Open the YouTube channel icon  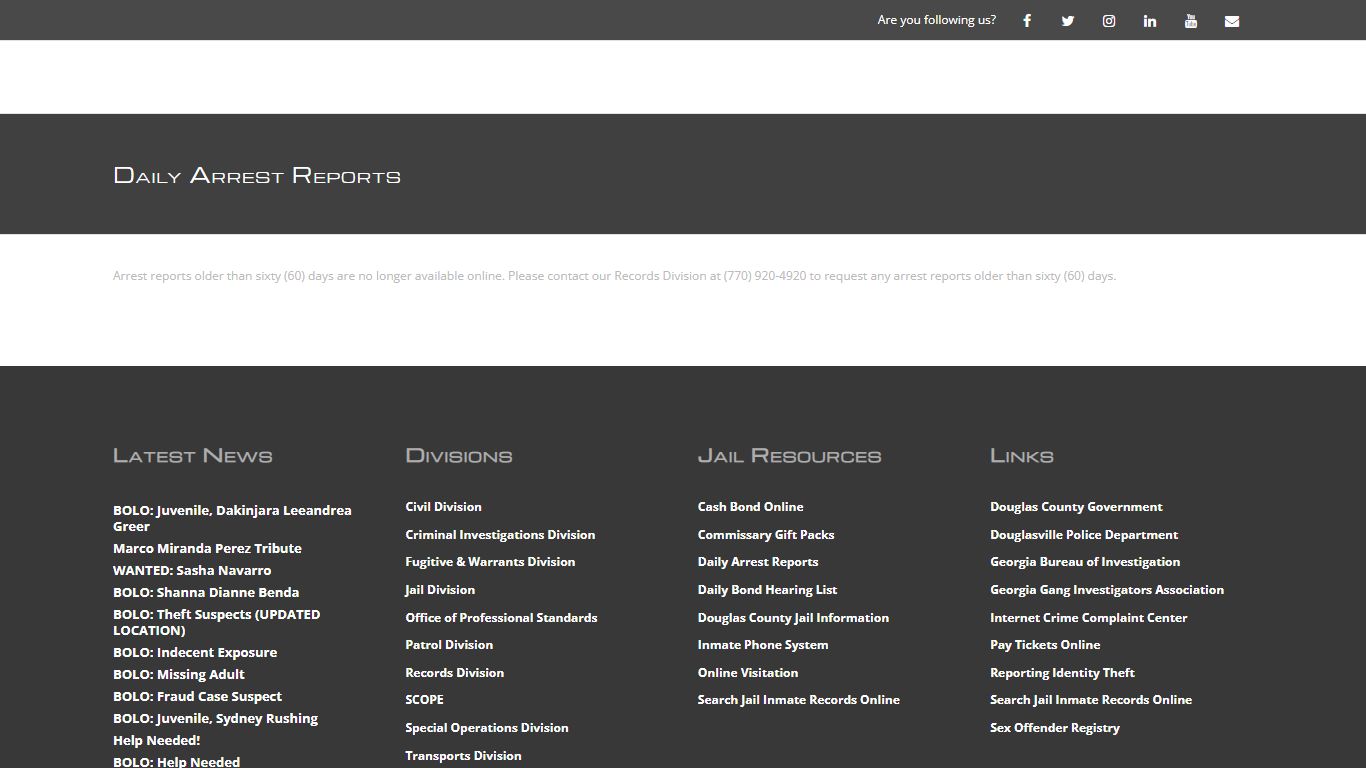tap(1191, 20)
